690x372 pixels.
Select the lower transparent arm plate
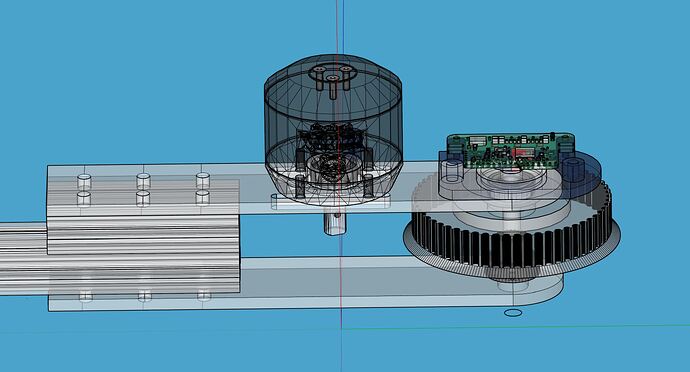tap(304, 284)
